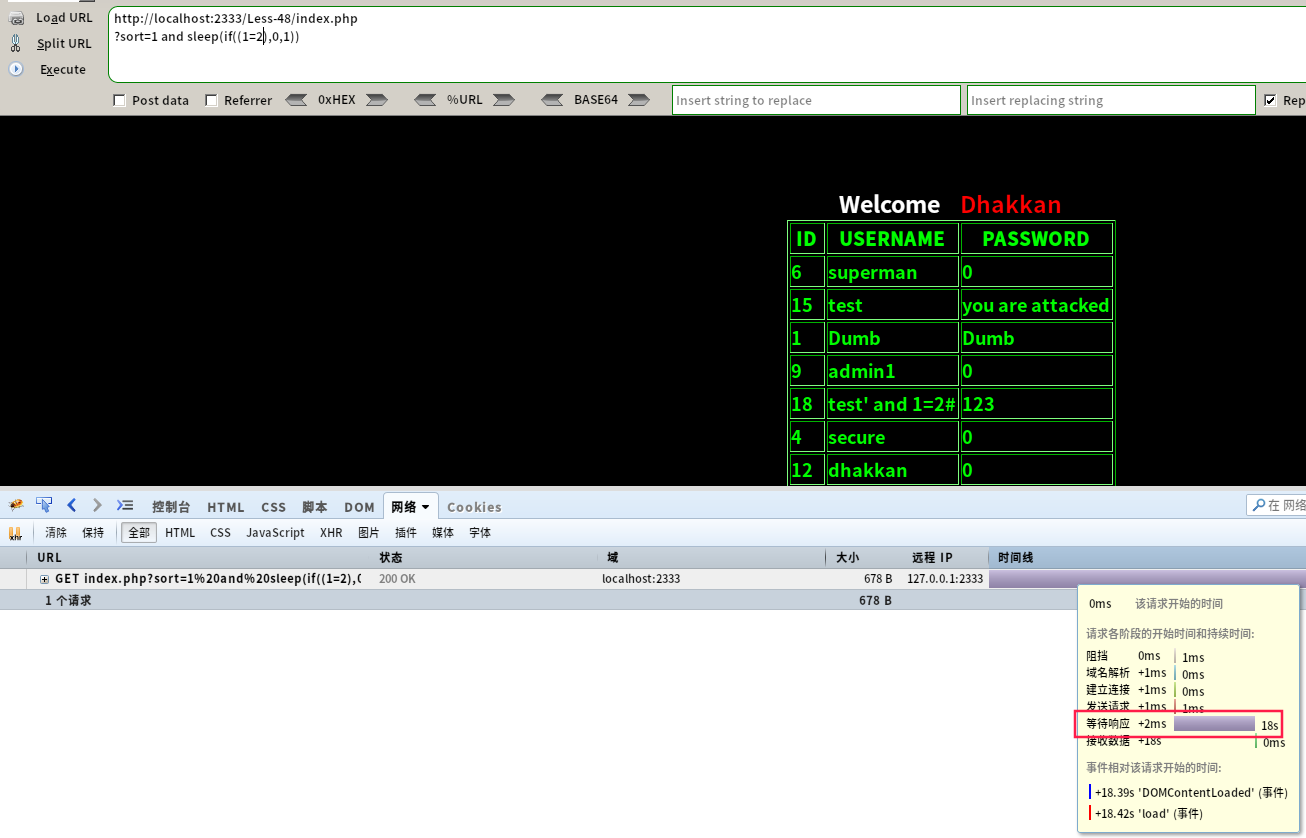Filter network requests by 图片
This screenshot has width=1306, height=838.
coord(369,533)
